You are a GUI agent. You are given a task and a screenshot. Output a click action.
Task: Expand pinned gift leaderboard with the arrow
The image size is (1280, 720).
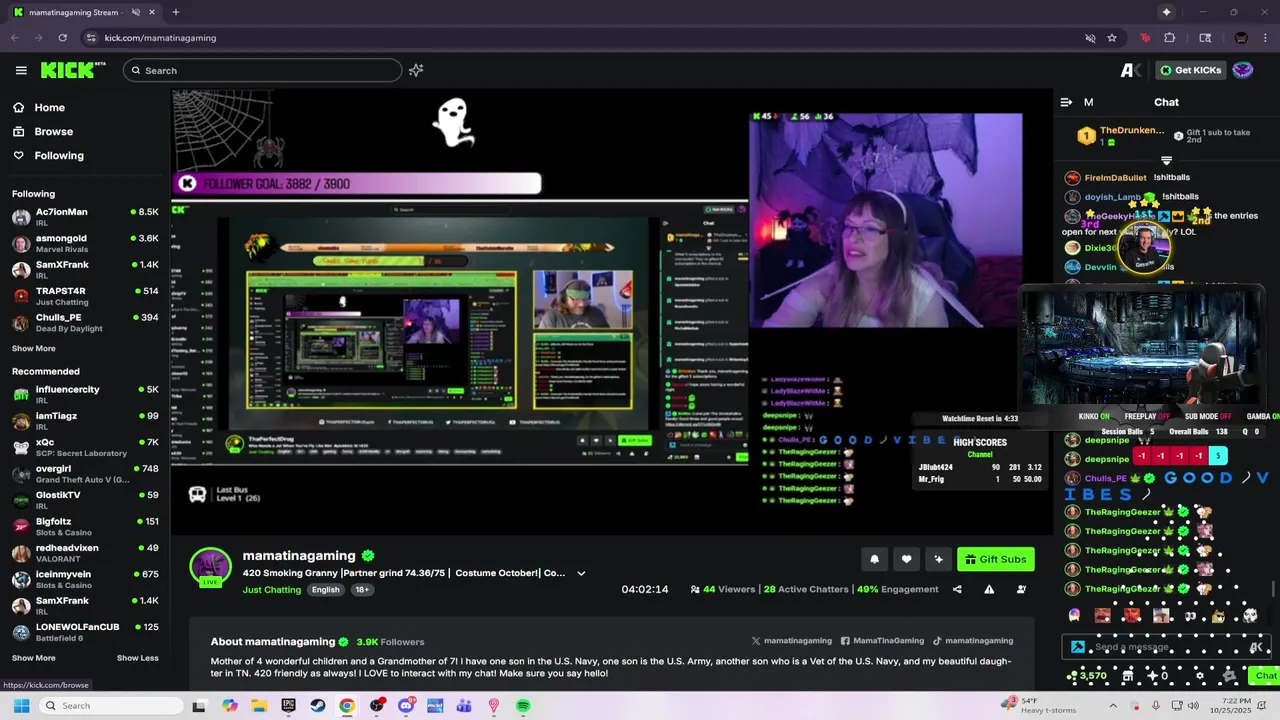1166,160
